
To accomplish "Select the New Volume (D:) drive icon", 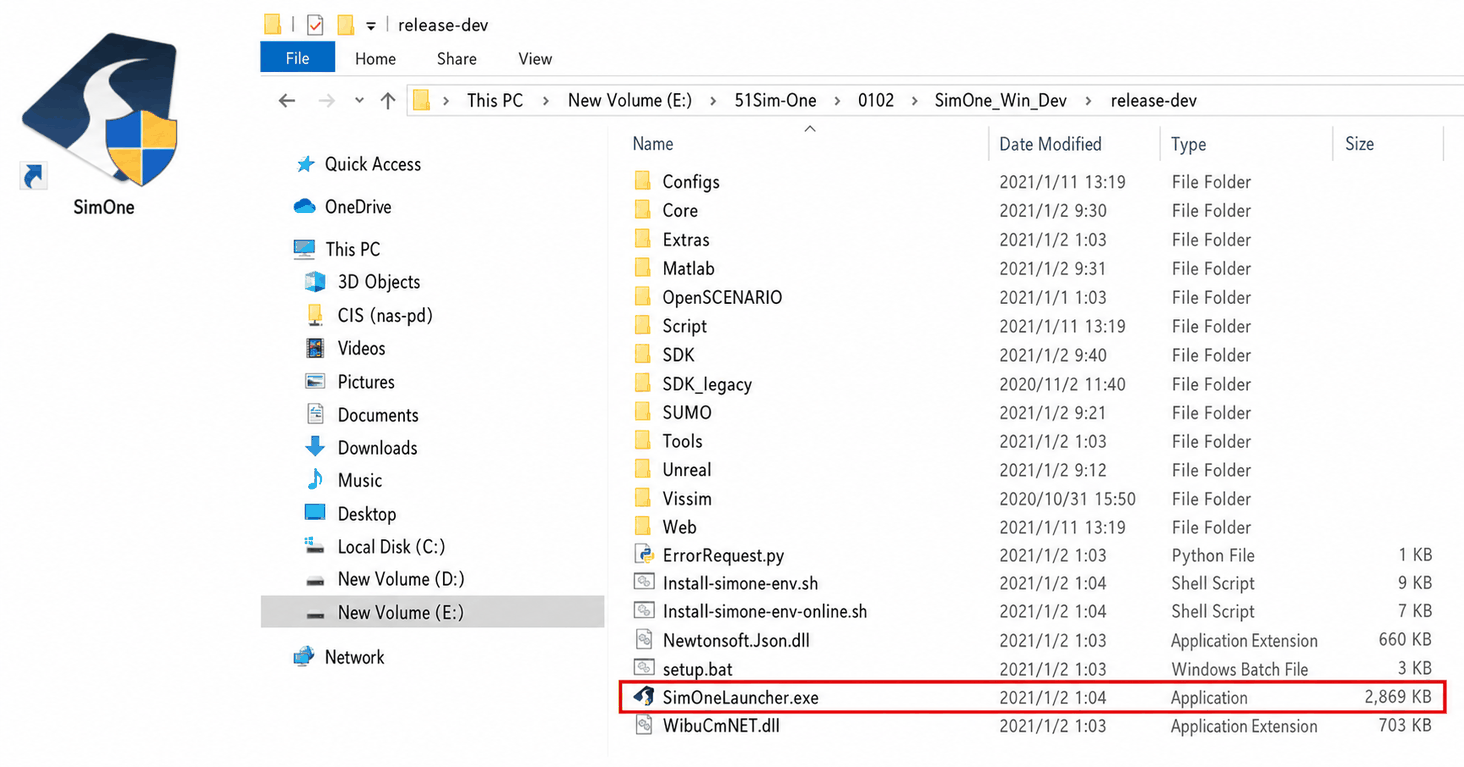I will 315,580.
